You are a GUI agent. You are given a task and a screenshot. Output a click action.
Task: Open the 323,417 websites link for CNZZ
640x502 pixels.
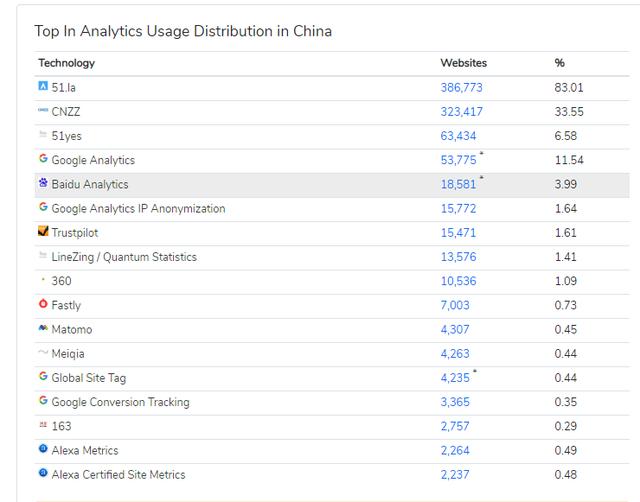pyautogui.click(x=461, y=111)
